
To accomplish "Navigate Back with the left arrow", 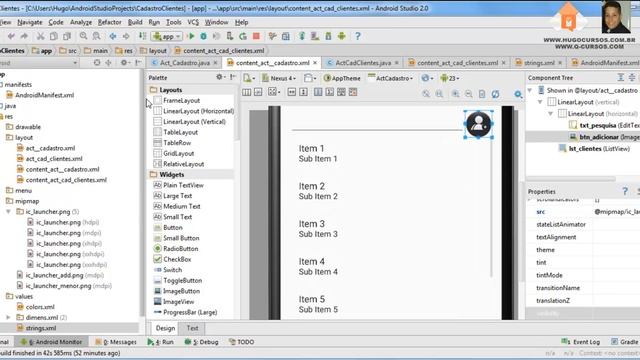I will pos(113,36).
